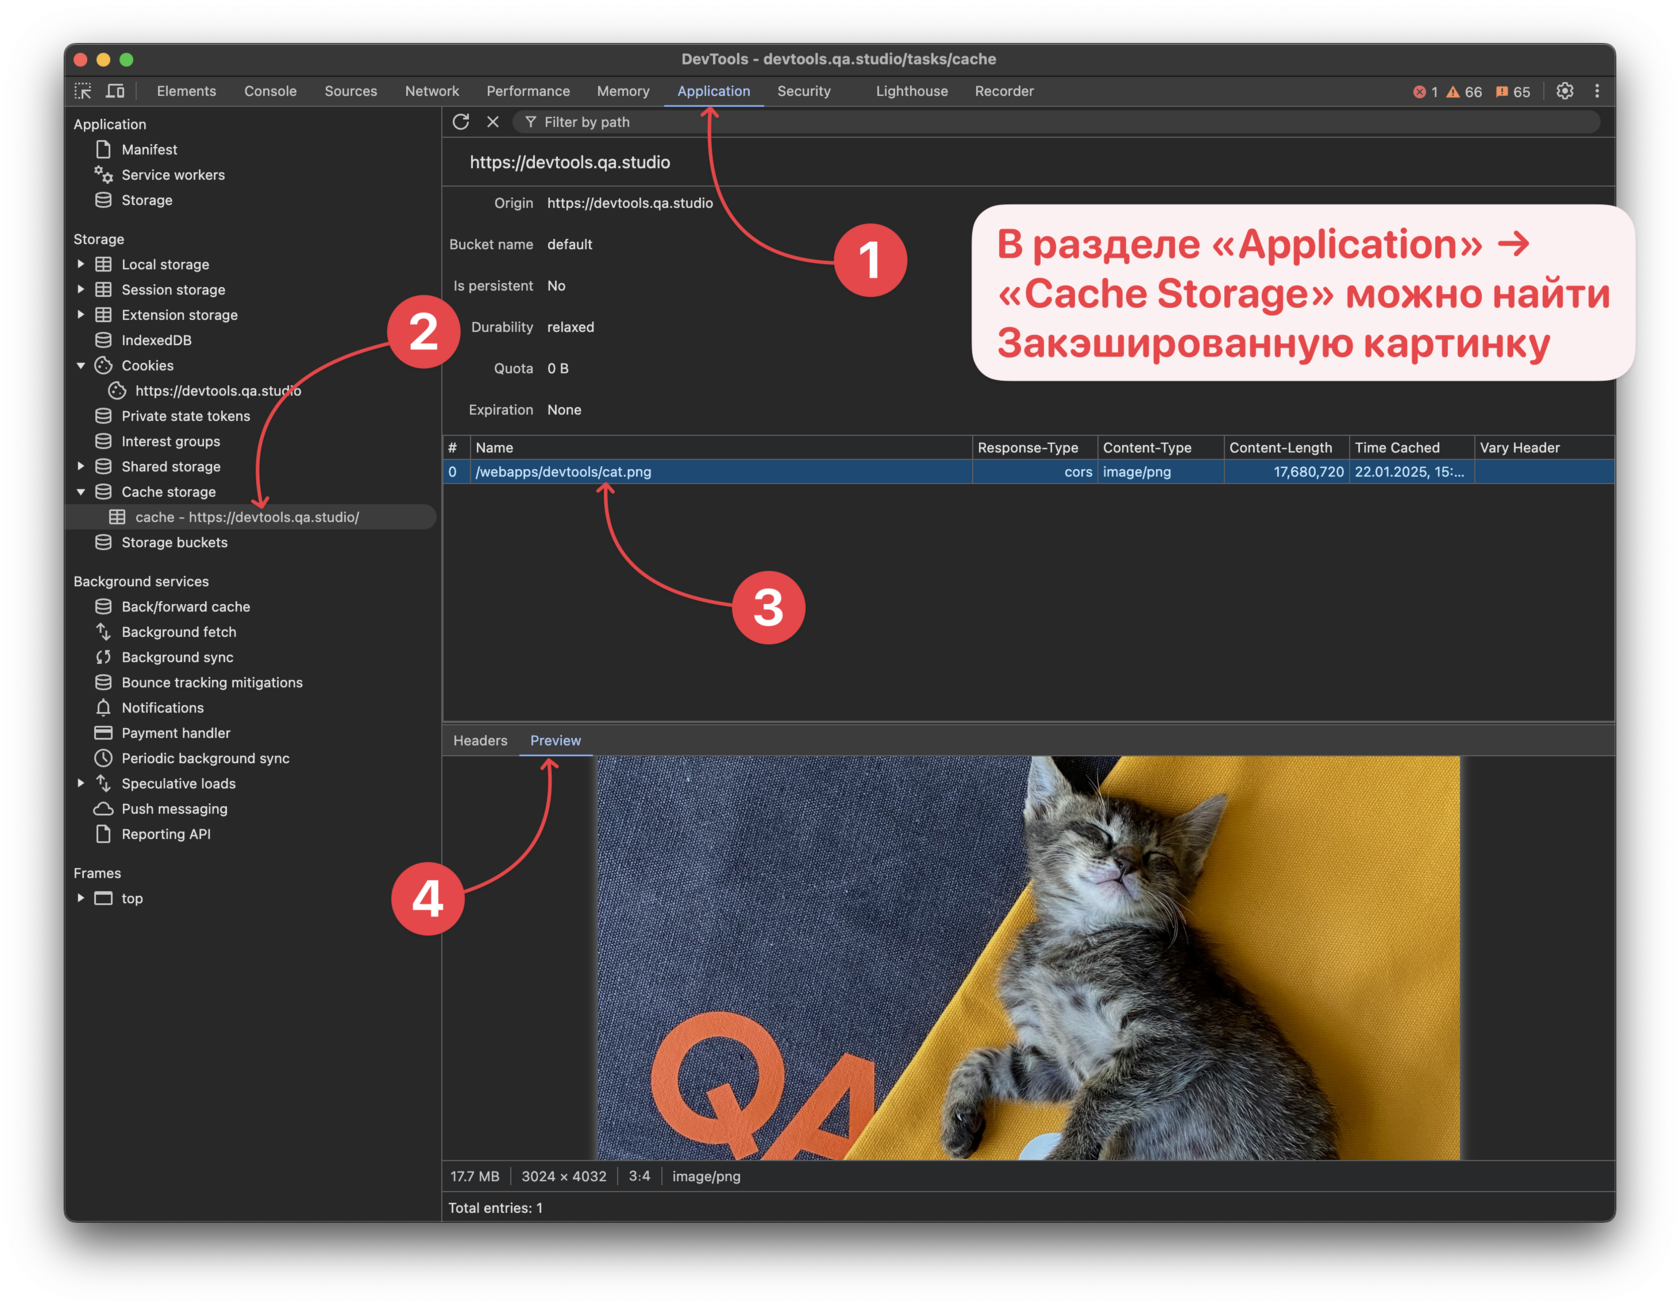Select cache - https://devtools.qa.studio/ entry

tap(251, 517)
